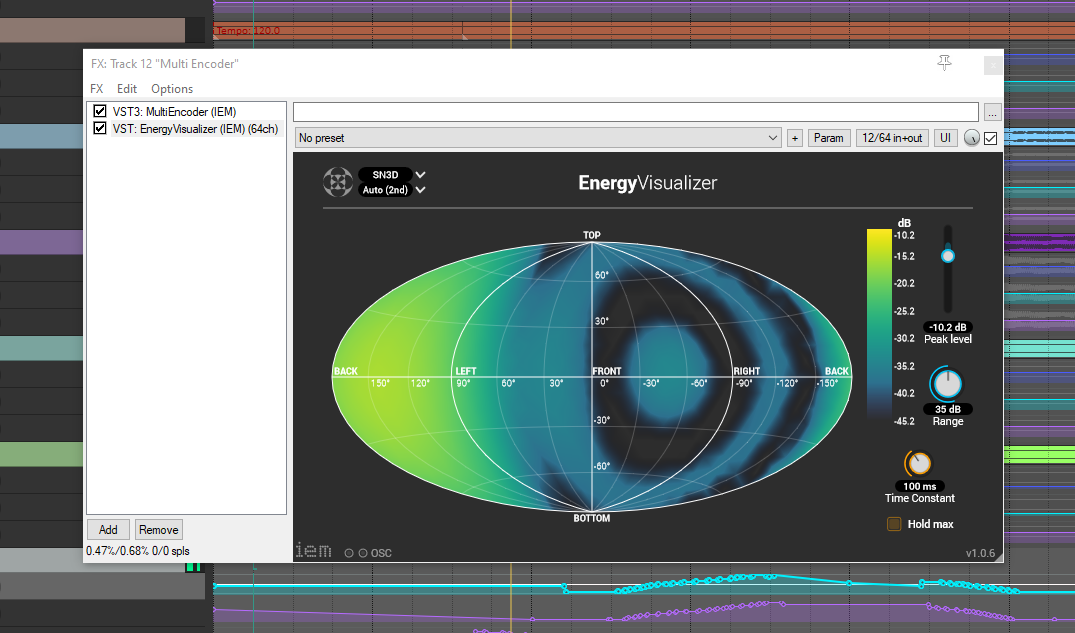Open the FX menu
The image size is (1075, 633).
97,88
